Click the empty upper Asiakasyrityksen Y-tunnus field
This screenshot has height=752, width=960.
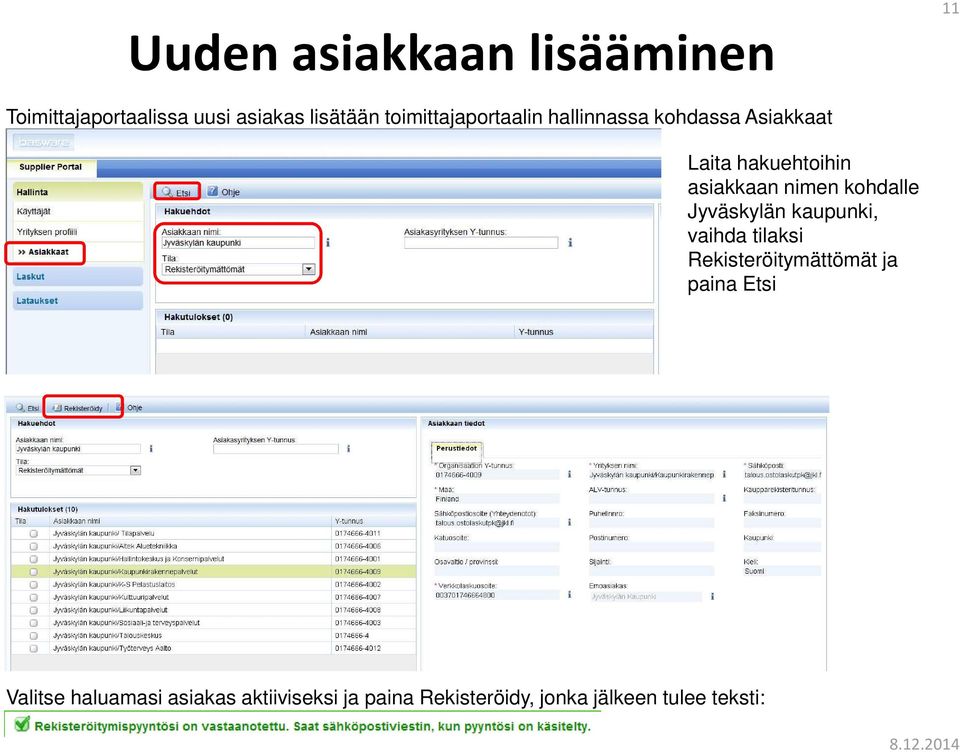point(481,243)
